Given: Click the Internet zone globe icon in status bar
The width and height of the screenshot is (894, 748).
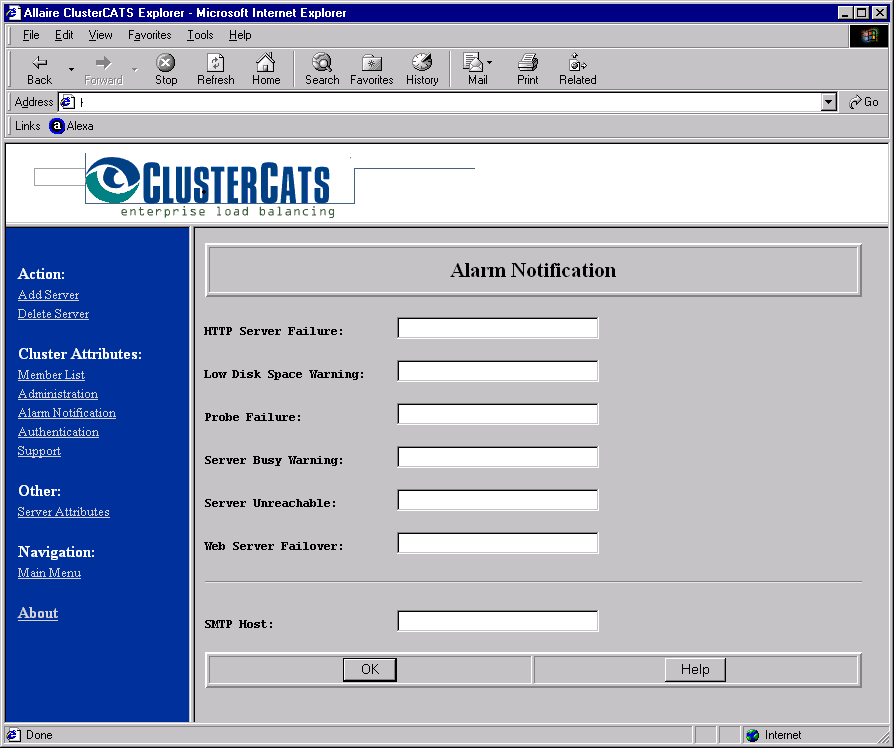Looking at the screenshot, I should click(x=753, y=735).
